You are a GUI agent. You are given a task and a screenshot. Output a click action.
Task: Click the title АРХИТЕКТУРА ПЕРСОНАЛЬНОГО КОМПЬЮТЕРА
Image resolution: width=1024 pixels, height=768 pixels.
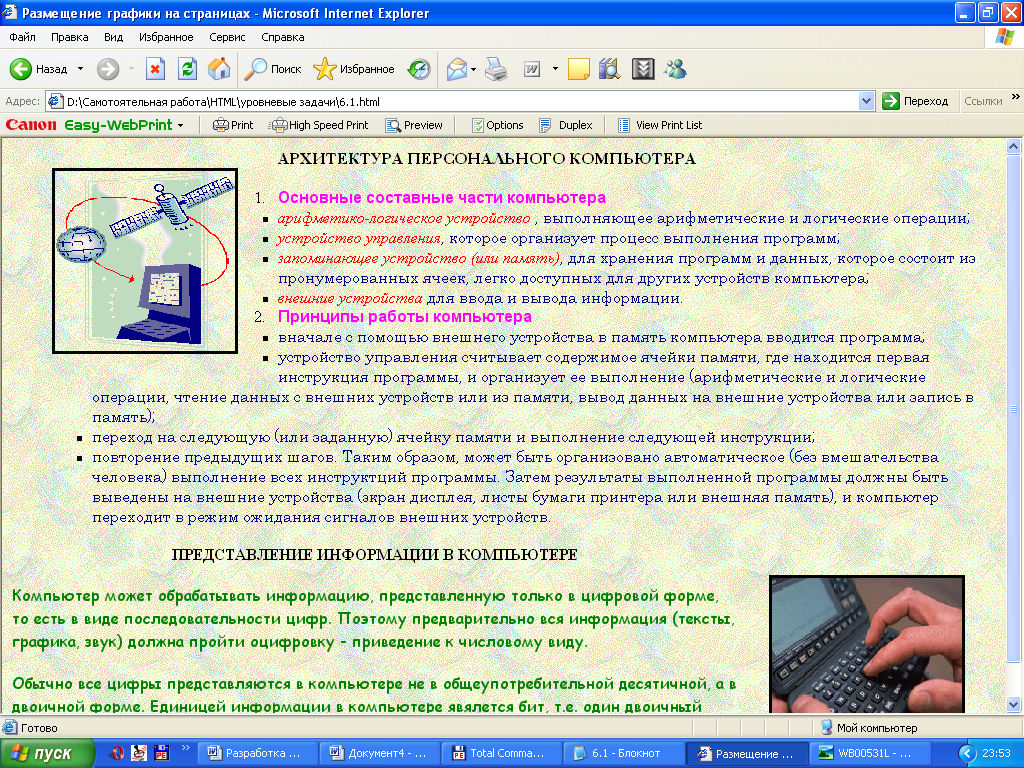pyautogui.click(x=487, y=159)
